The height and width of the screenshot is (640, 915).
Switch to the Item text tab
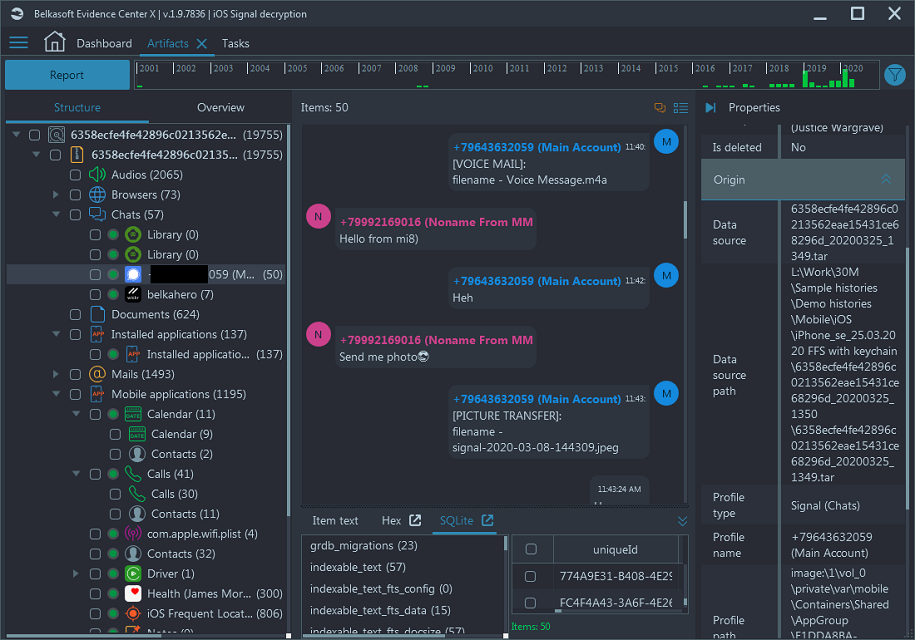(335, 520)
